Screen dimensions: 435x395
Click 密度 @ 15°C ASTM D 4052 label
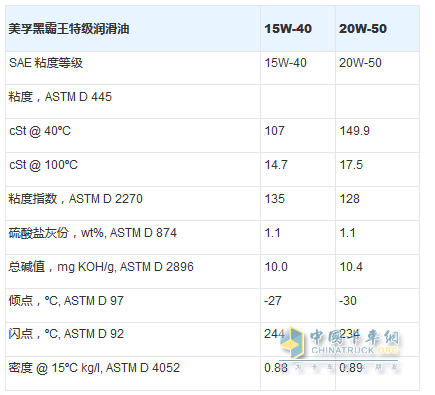tap(94, 368)
